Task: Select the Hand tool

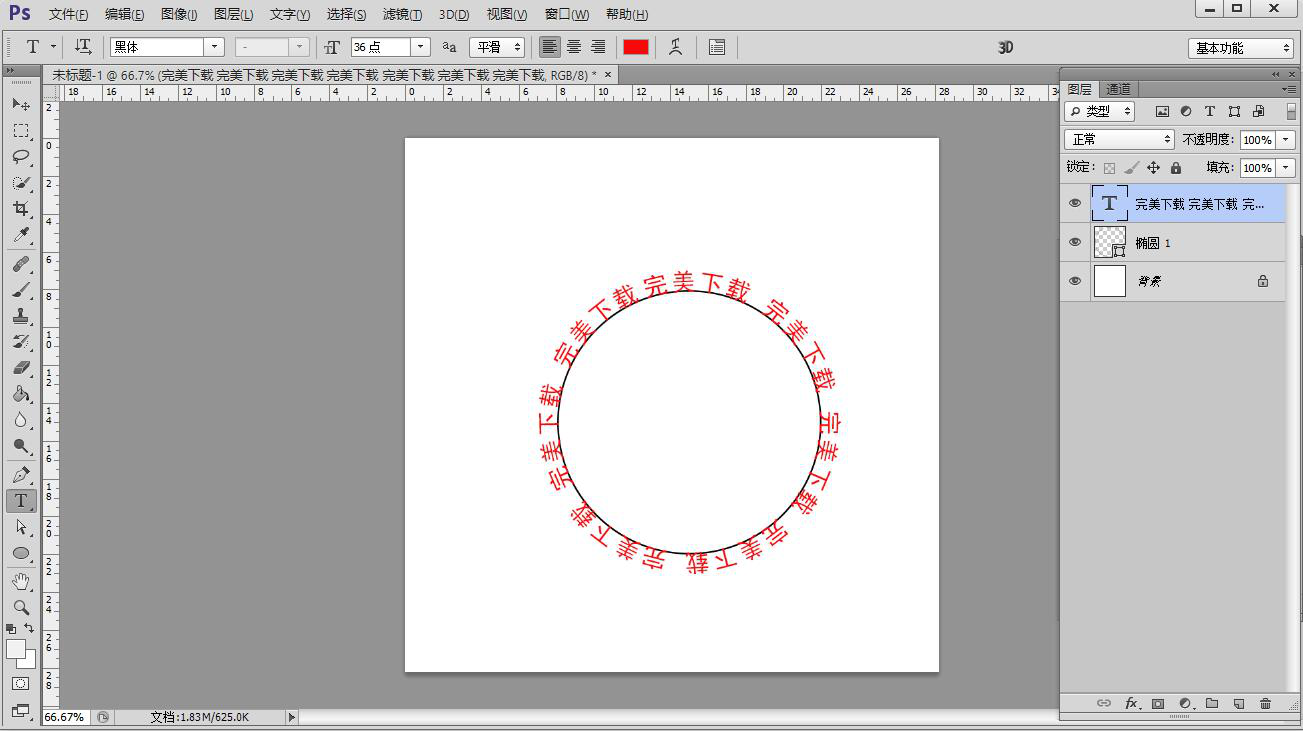Action: pos(20,581)
